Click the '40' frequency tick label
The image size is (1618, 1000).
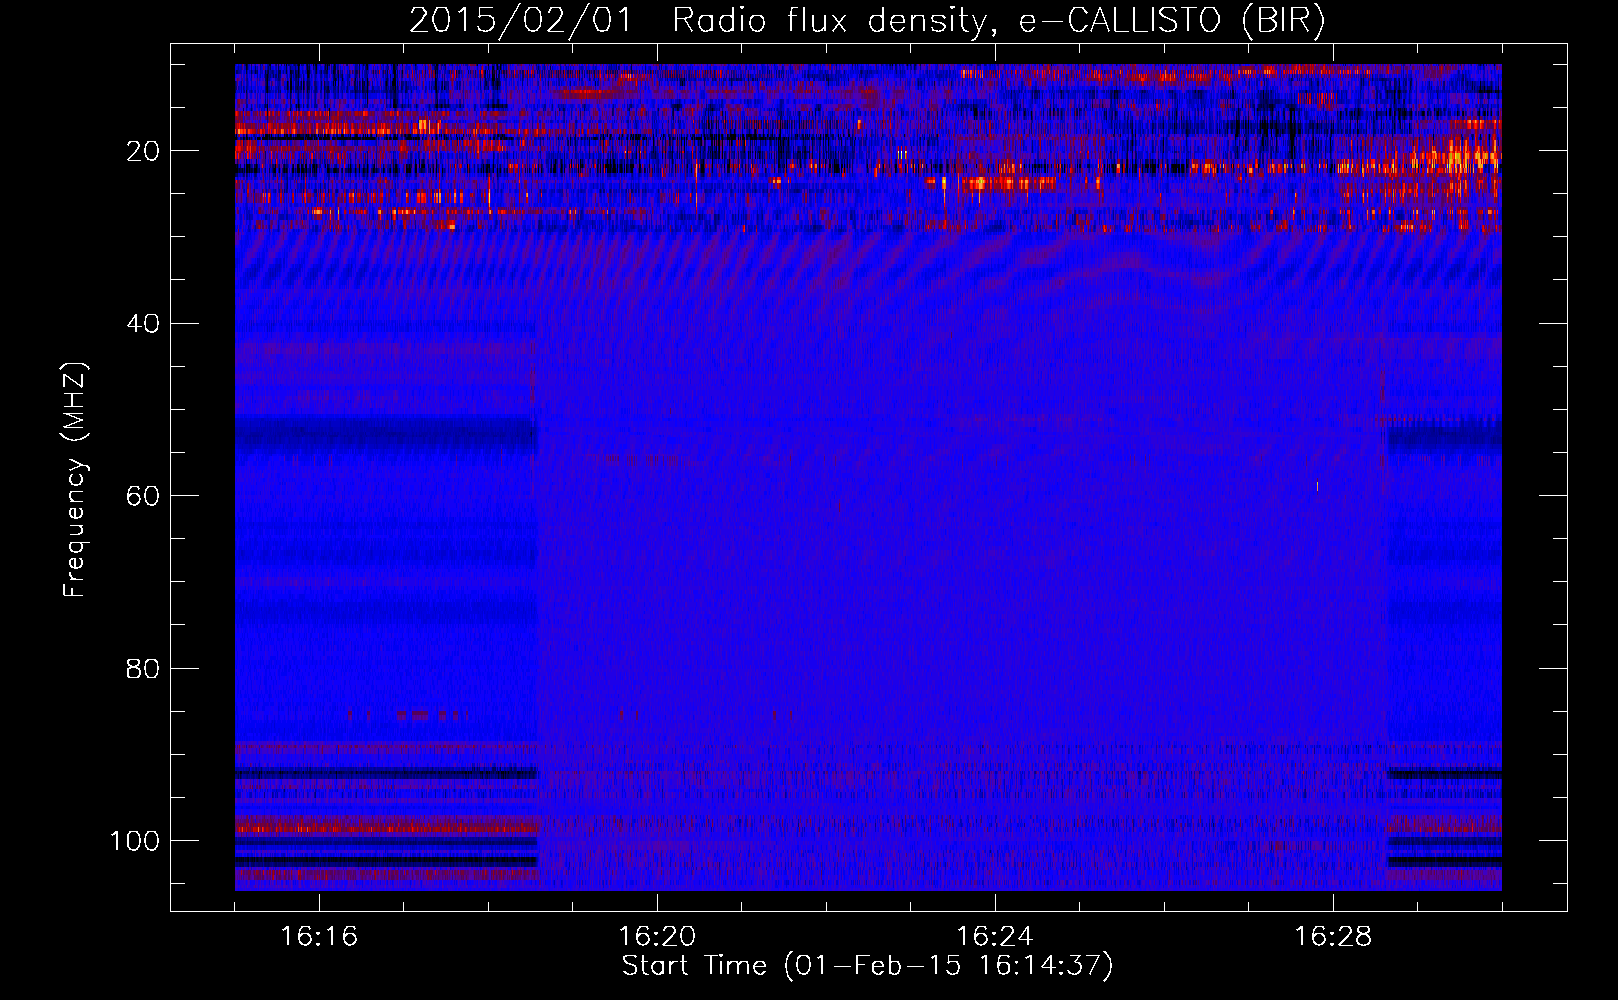click(143, 324)
